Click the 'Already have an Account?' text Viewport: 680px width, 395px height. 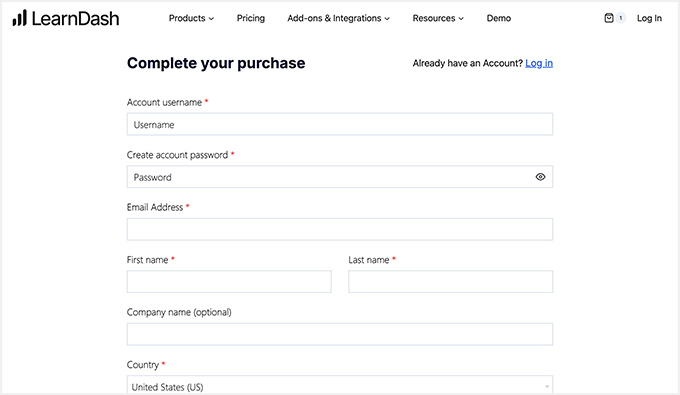point(468,63)
